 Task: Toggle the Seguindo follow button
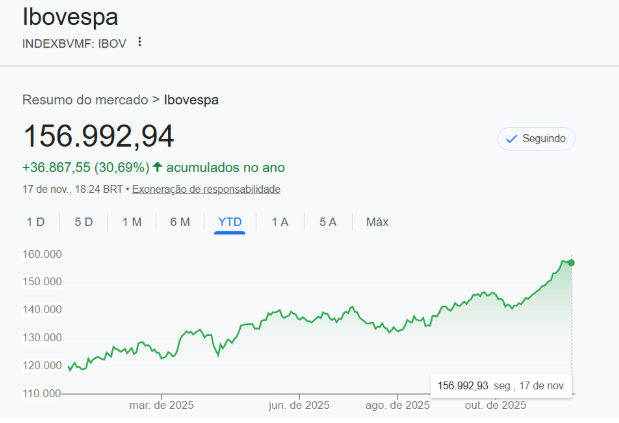[x=536, y=139]
